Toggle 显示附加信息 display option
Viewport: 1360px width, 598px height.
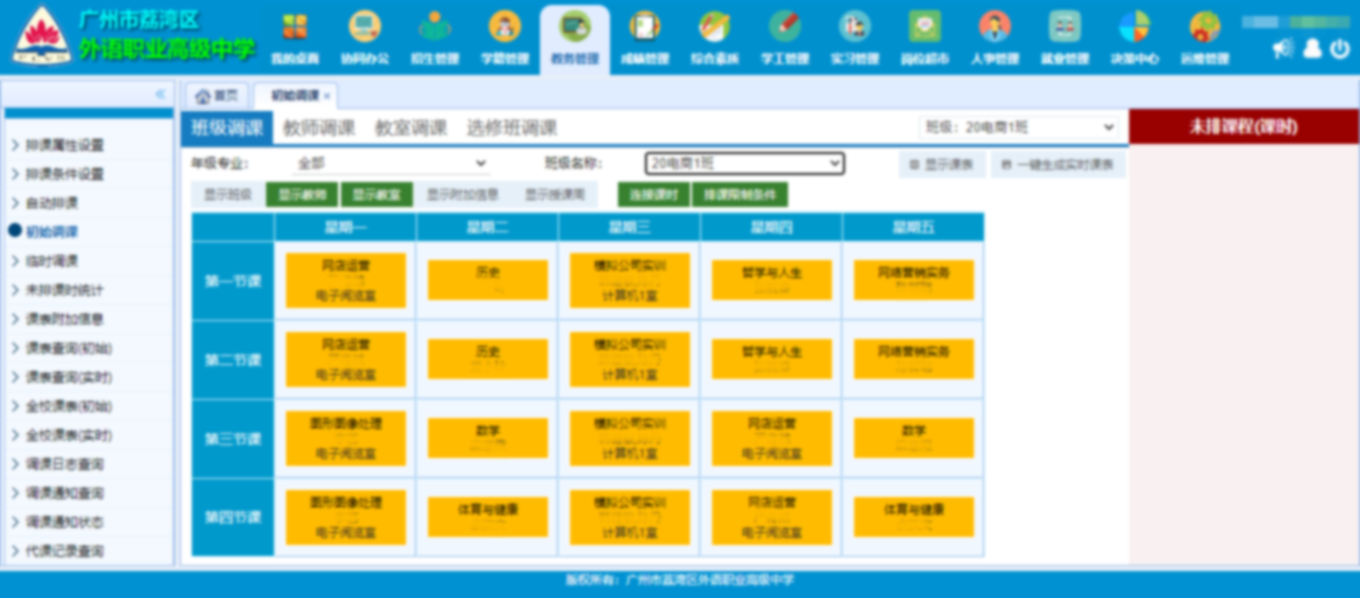click(463, 195)
